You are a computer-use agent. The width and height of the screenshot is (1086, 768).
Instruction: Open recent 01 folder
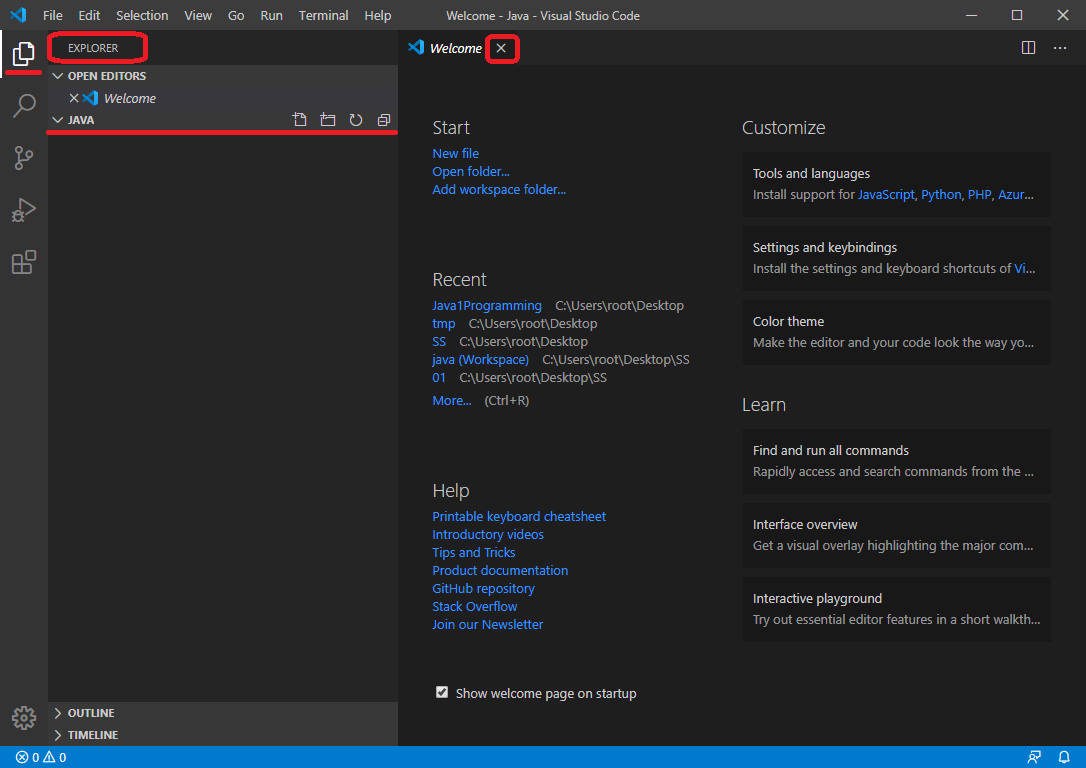439,377
